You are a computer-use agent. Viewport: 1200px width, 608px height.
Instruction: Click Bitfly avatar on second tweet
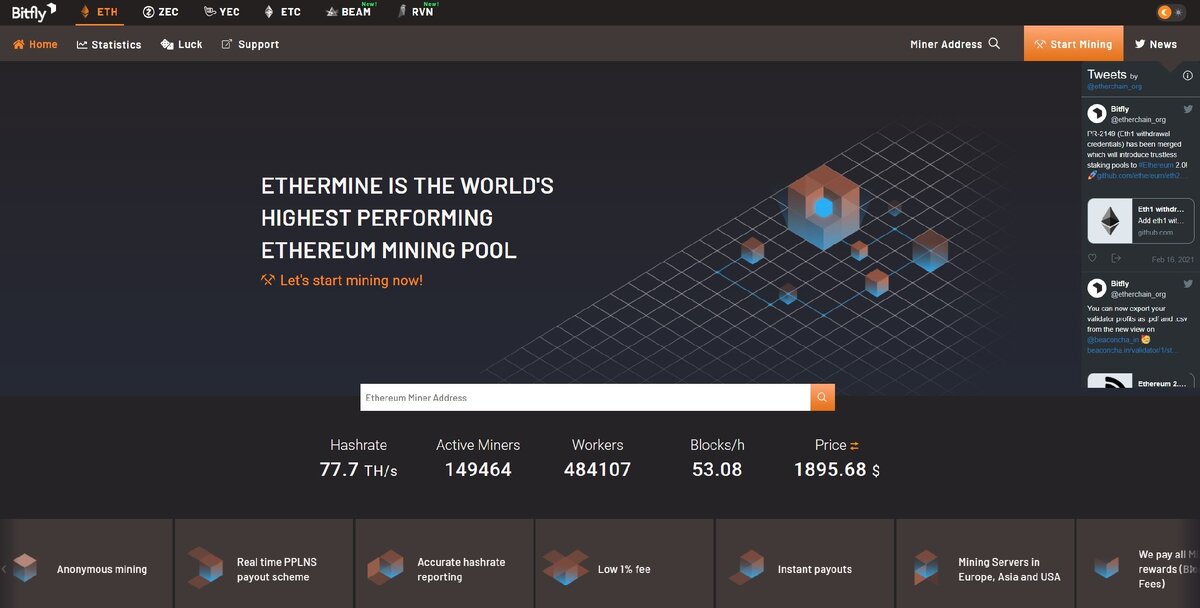1097,288
